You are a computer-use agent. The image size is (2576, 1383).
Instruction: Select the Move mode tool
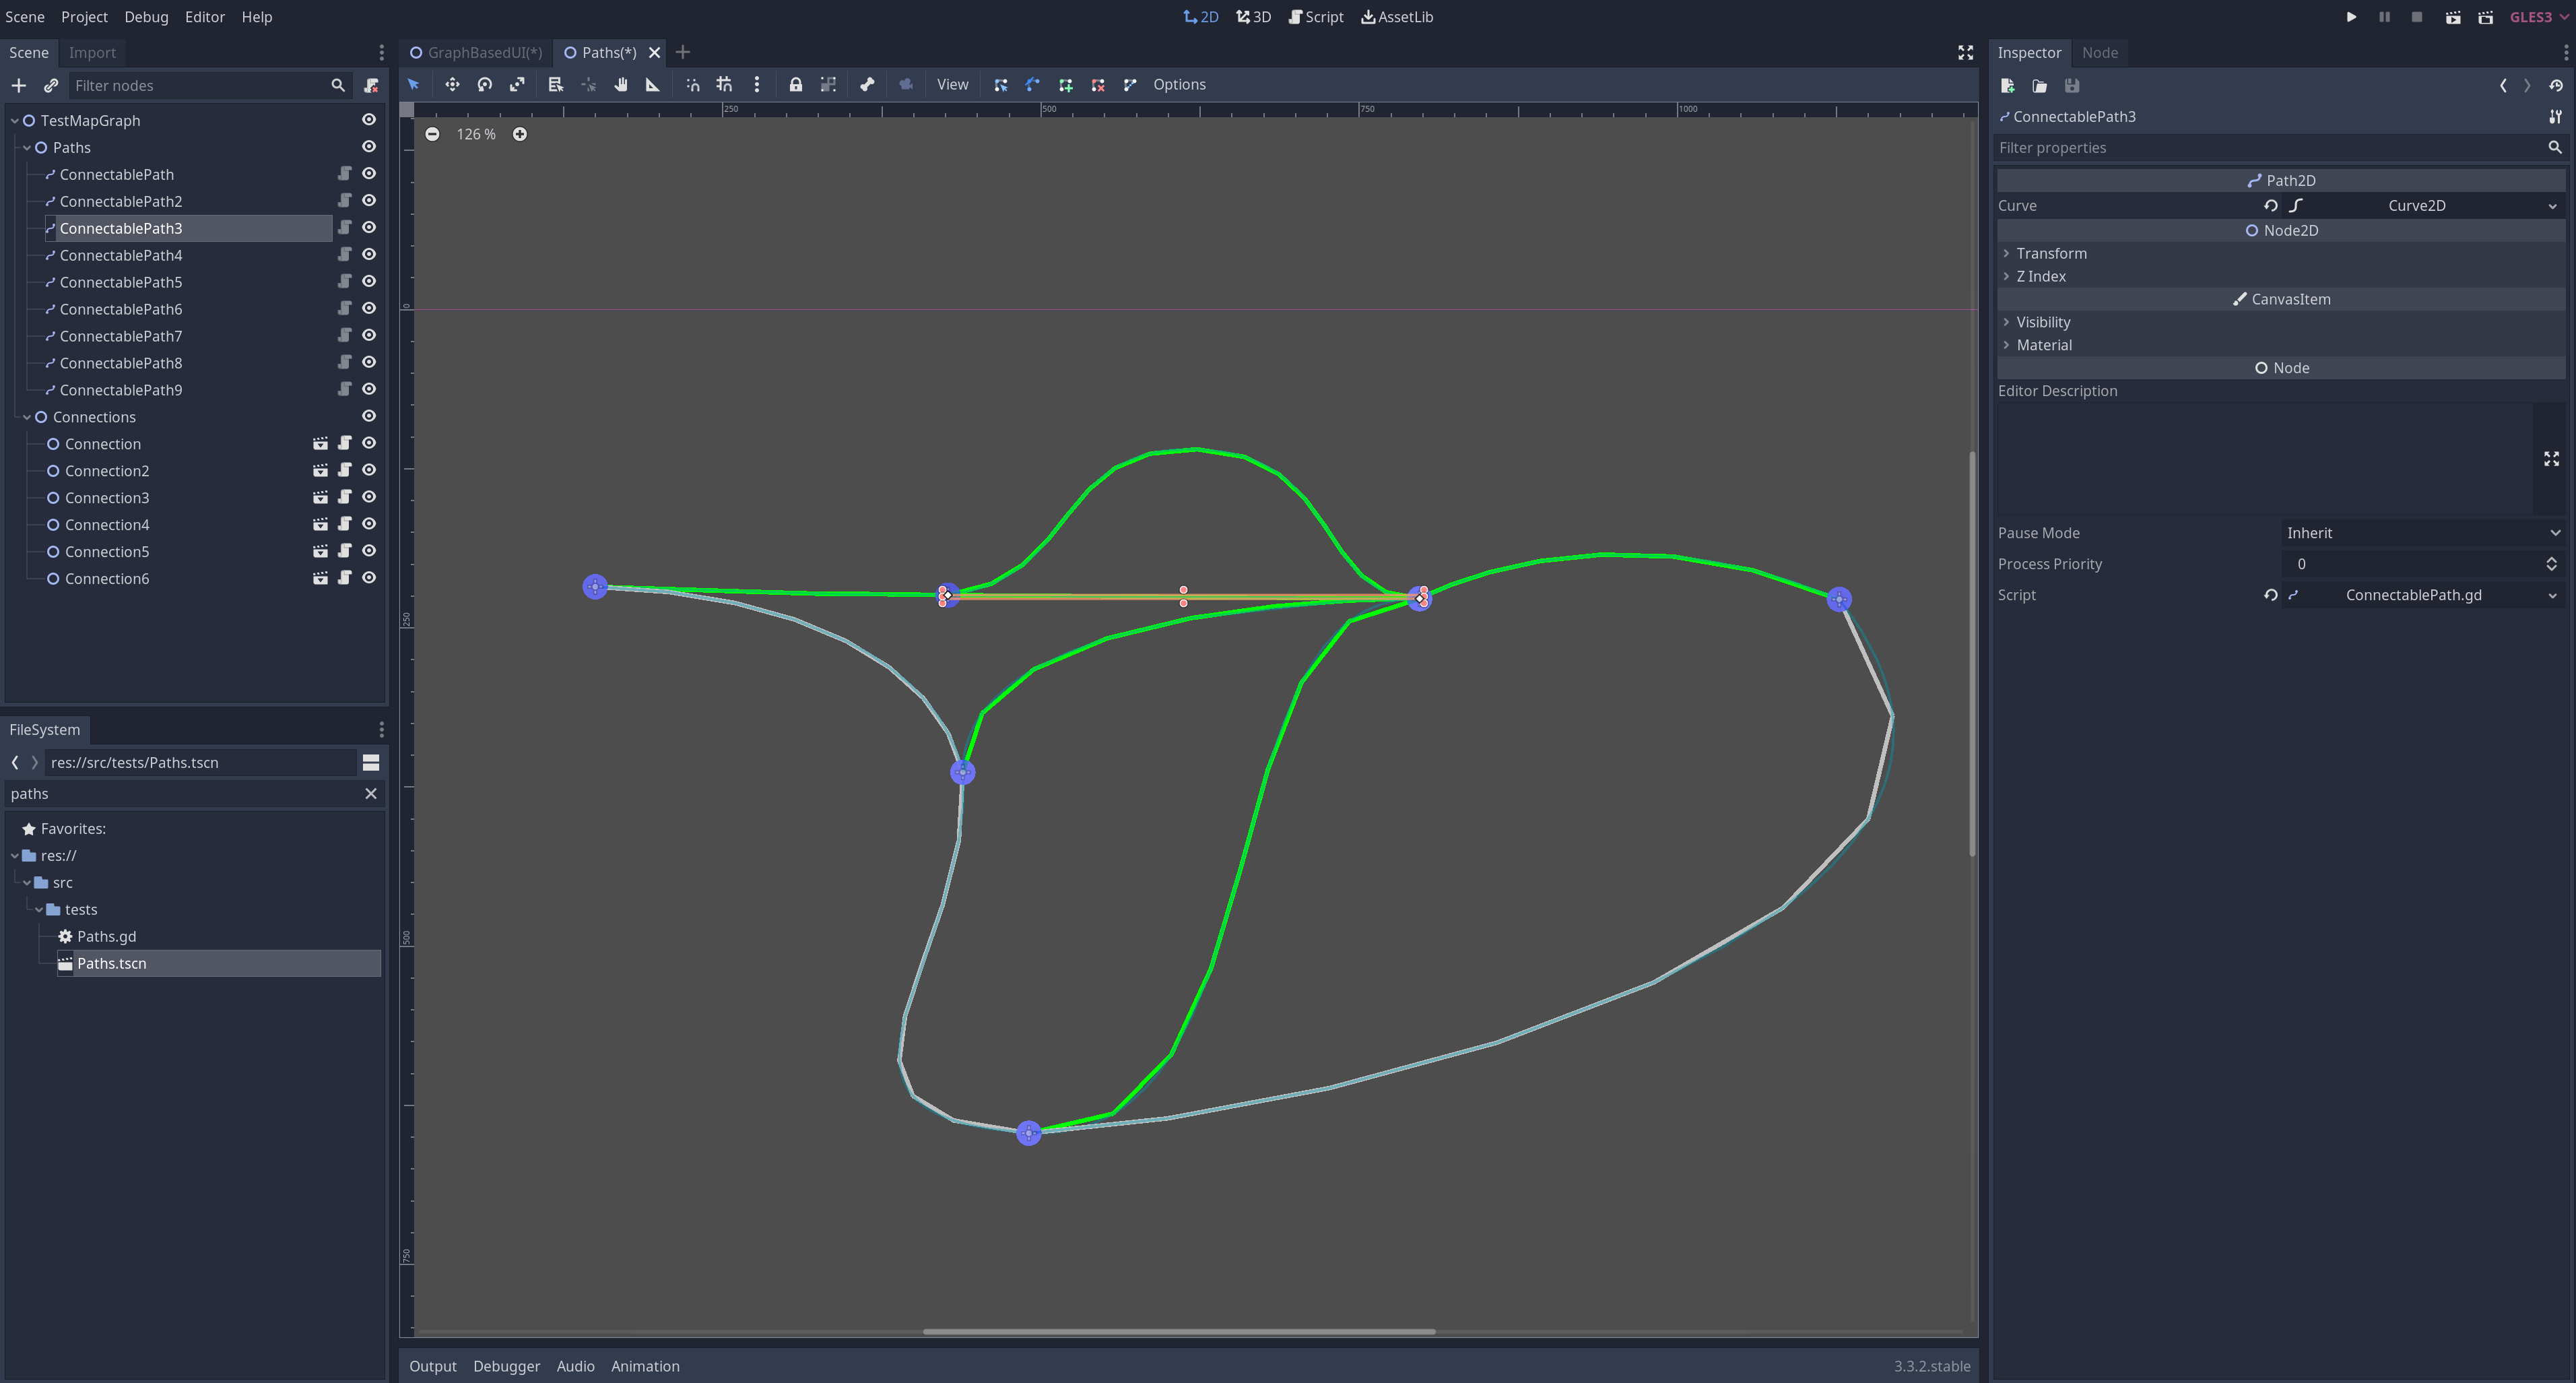tap(452, 85)
